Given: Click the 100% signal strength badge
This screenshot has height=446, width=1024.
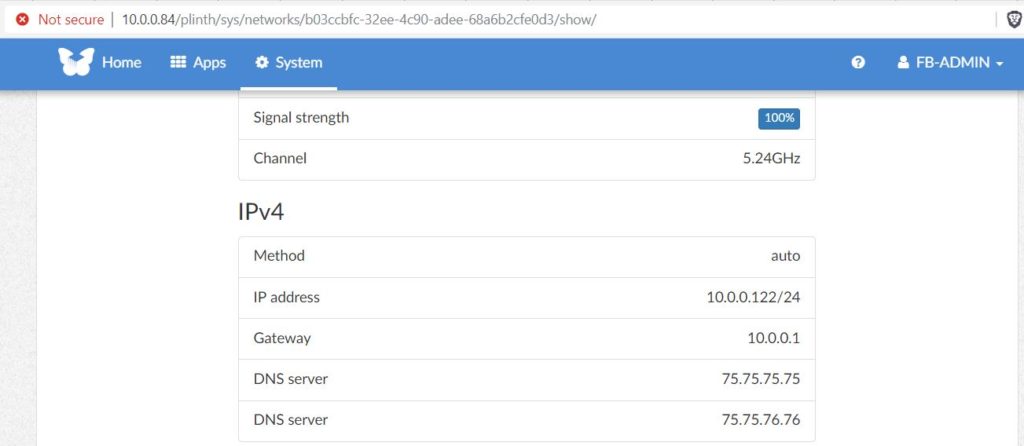Looking at the screenshot, I should (778, 118).
